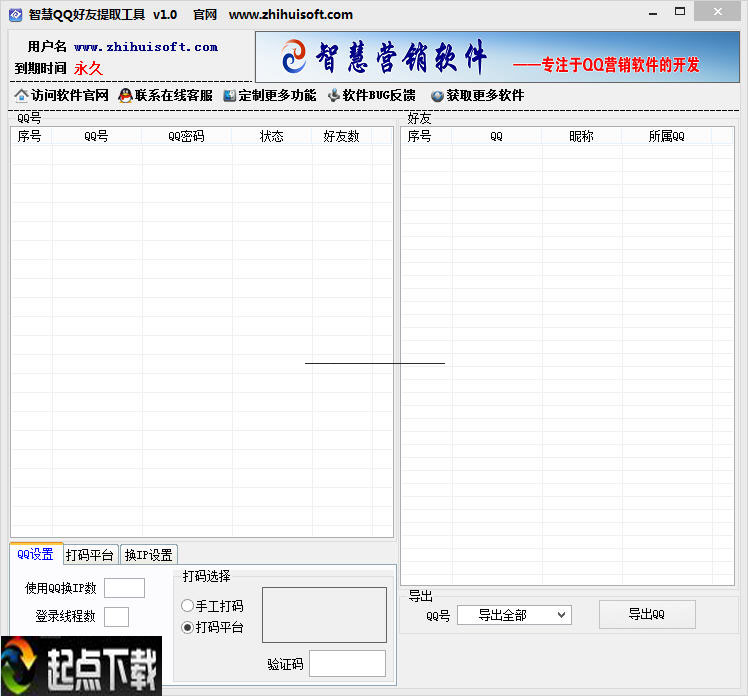
Task: Click the house icon for visiting software website
Action: click(x=21, y=96)
